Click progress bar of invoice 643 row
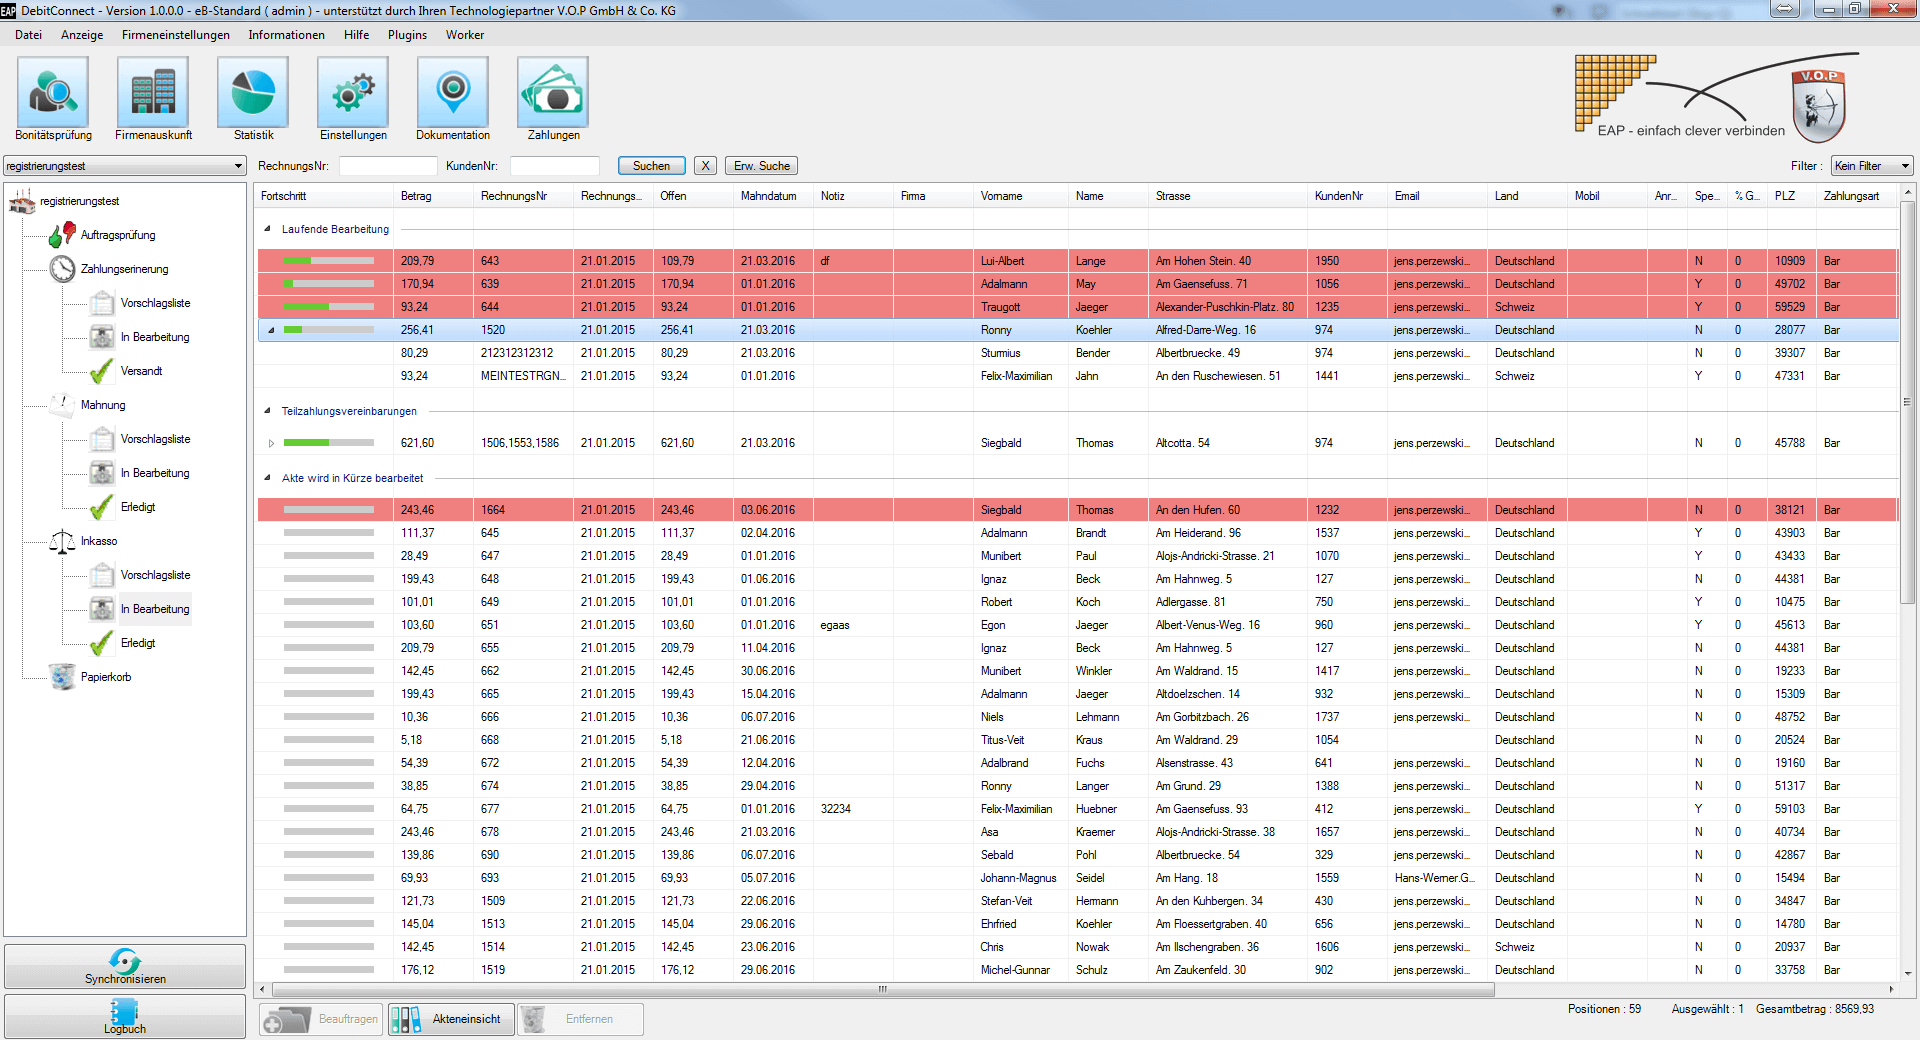The width and height of the screenshot is (1920, 1040). (328, 261)
